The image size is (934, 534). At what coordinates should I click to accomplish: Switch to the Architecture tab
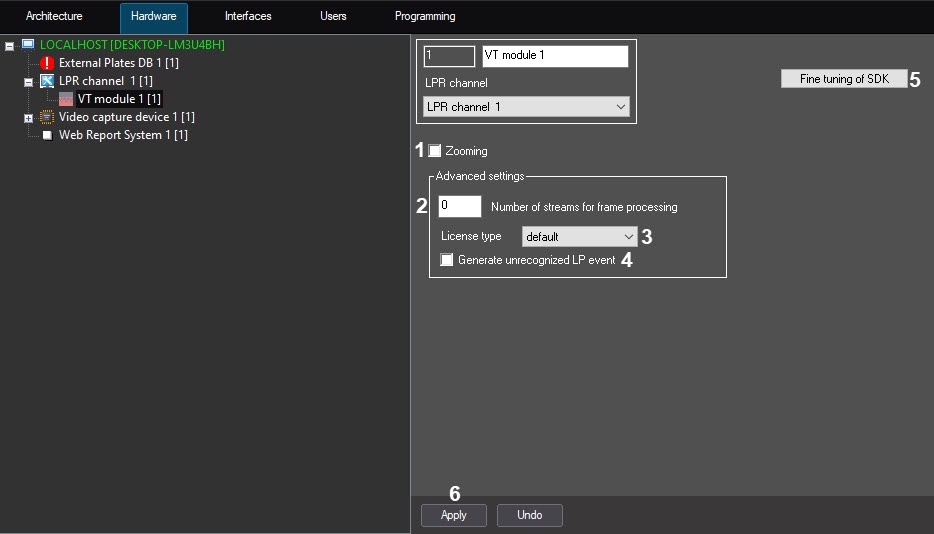[x=54, y=17]
